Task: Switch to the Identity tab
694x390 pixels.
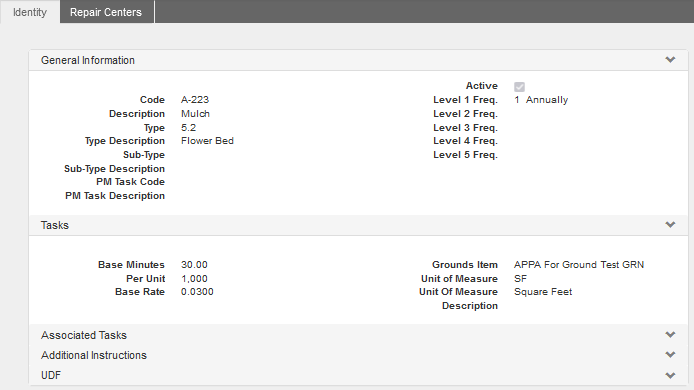Action: pyautogui.click(x=30, y=12)
